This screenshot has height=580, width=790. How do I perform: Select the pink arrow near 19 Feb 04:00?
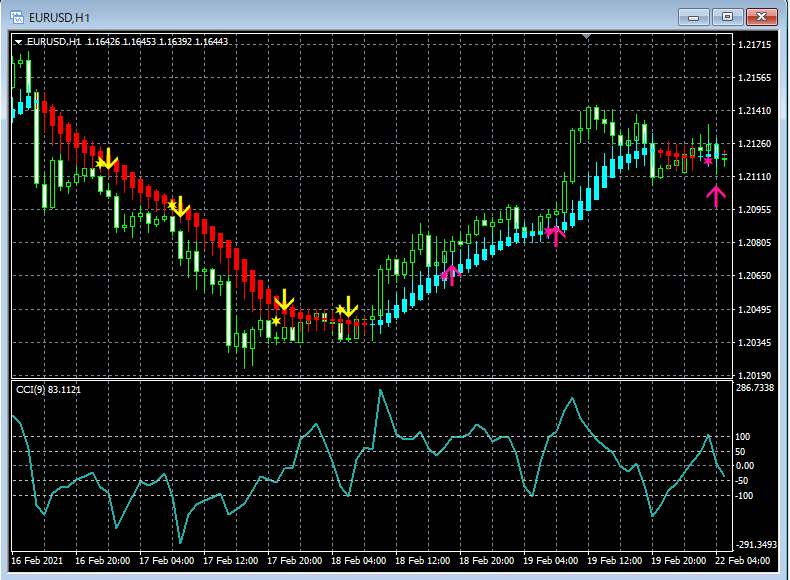click(555, 235)
